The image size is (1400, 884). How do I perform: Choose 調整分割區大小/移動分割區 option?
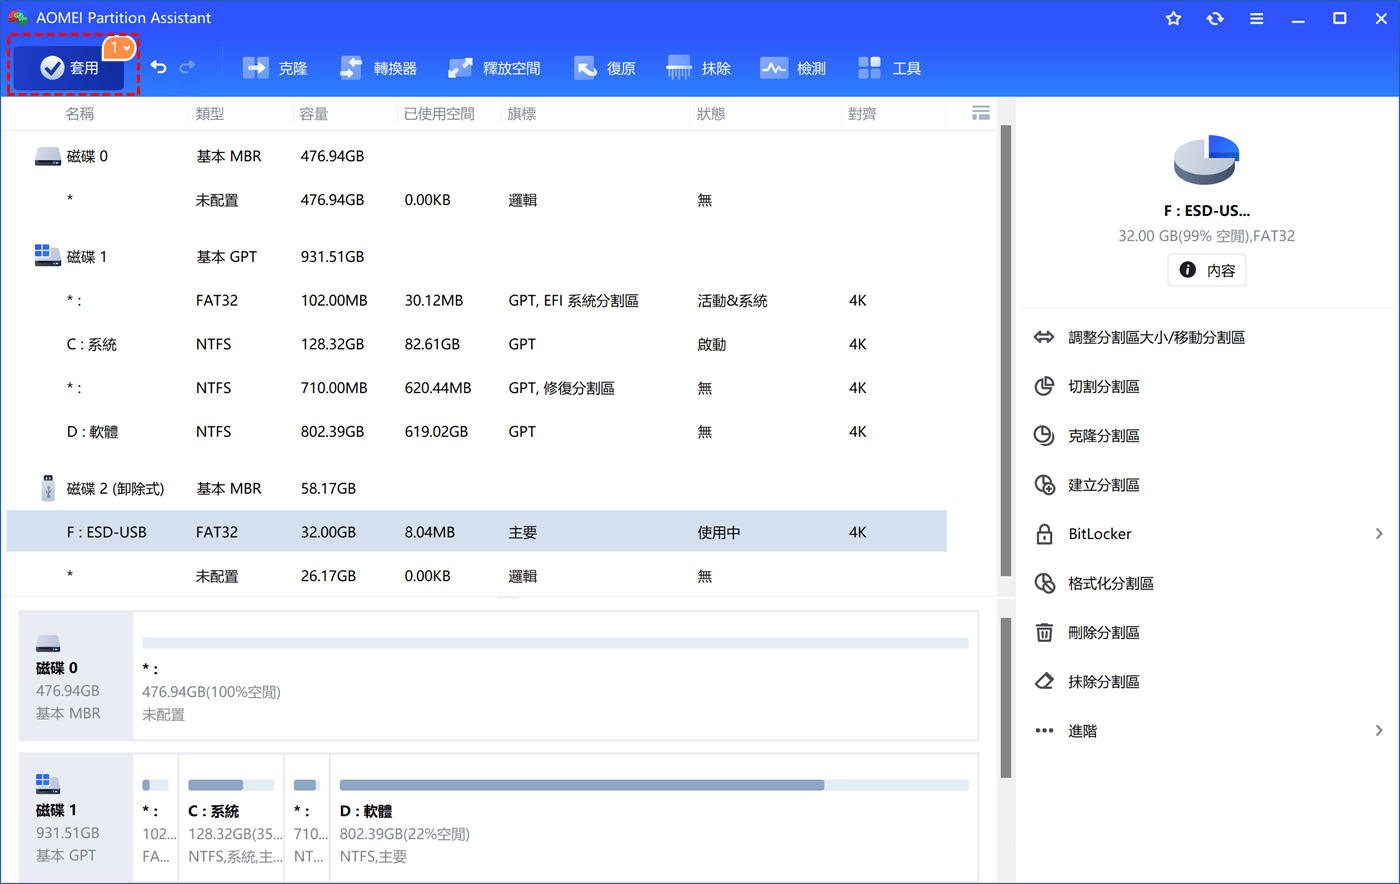tap(1157, 338)
